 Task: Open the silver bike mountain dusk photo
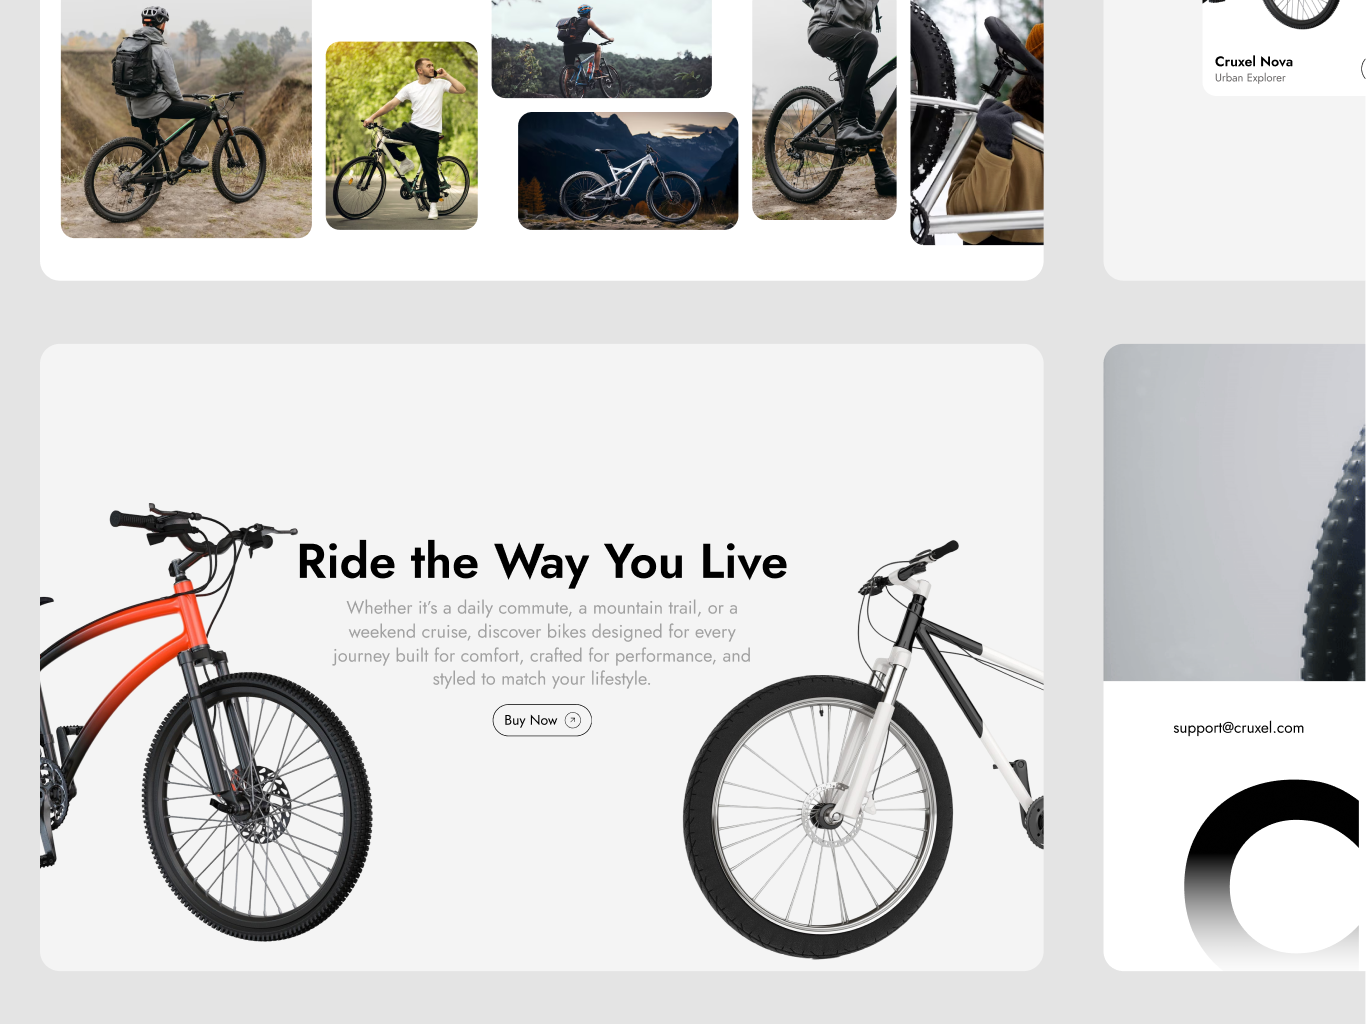(628, 171)
